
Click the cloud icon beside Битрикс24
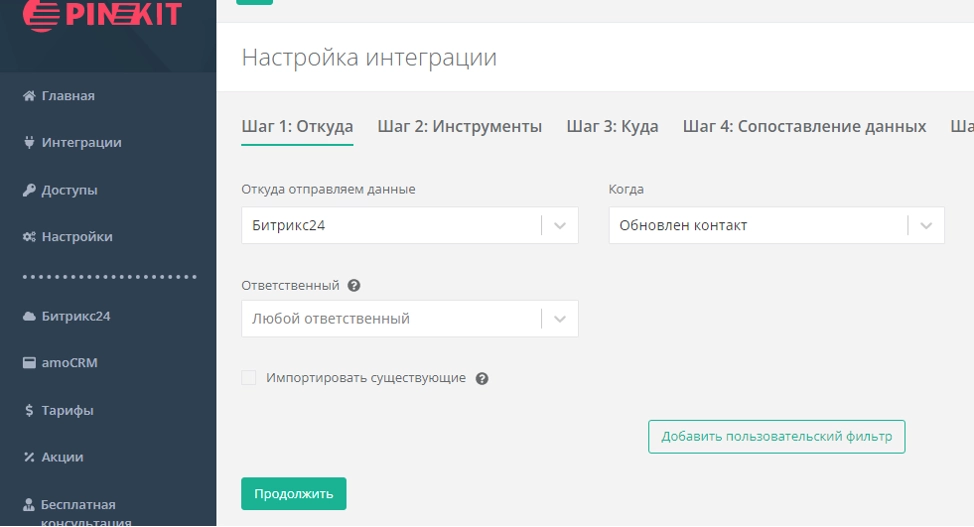coord(29,316)
